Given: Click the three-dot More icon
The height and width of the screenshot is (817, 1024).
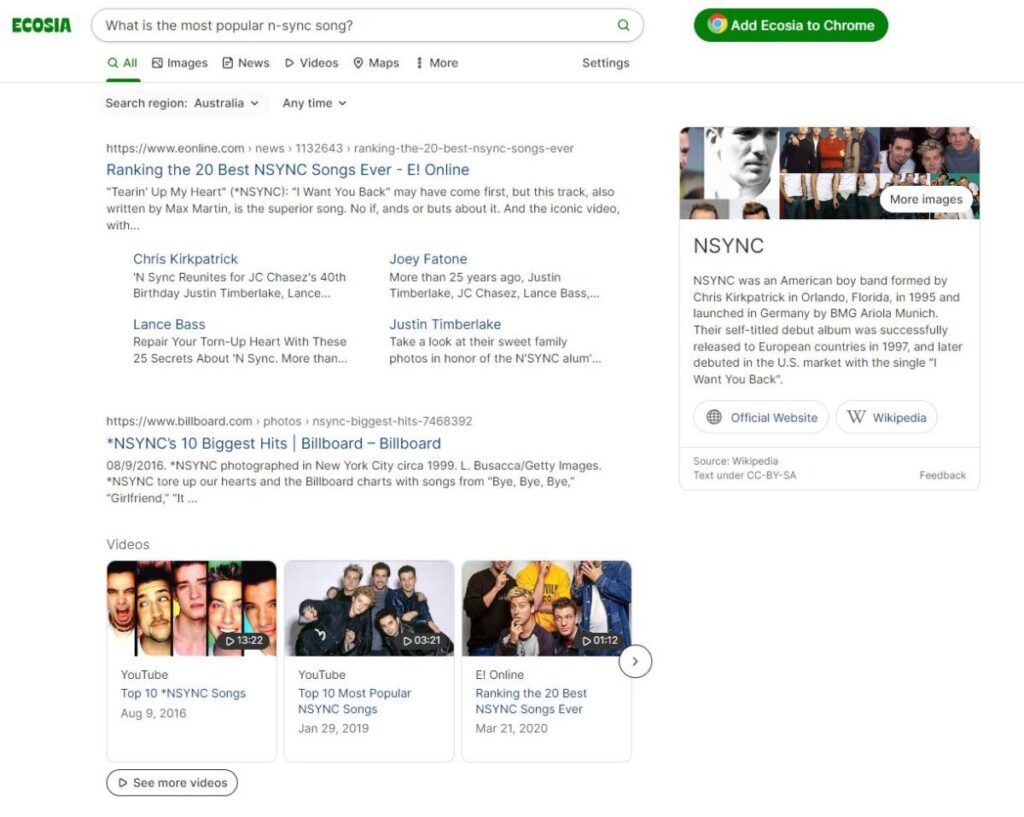Looking at the screenshot, I should pos(419,63).
